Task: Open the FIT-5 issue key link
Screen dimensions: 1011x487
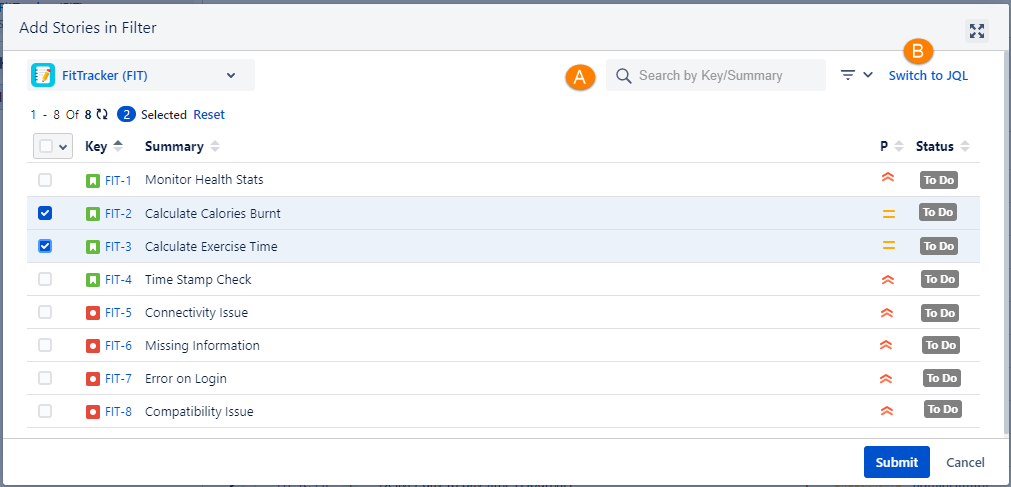Action: [119, 313]
